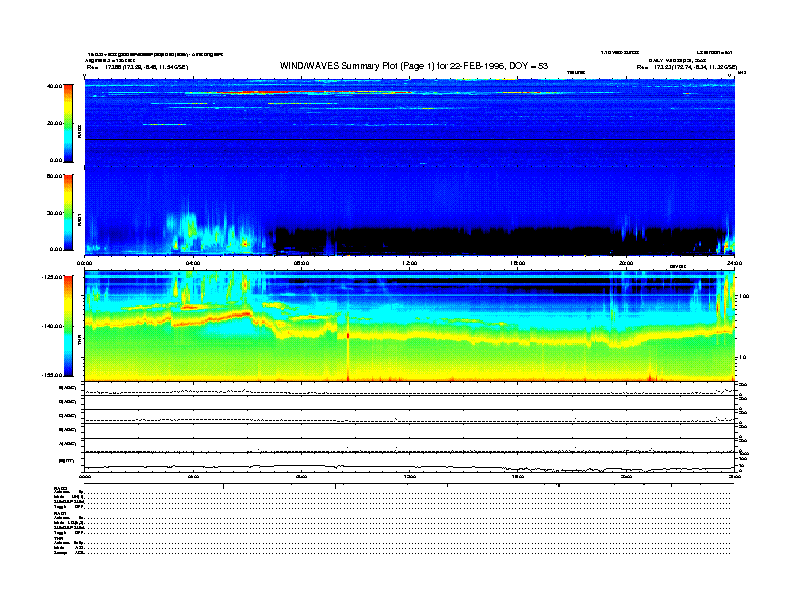792x612 pixels.
Task: Click the 12:00 time label under RAD1 panel
Action: pyautogui.click(x=410, y=263)
